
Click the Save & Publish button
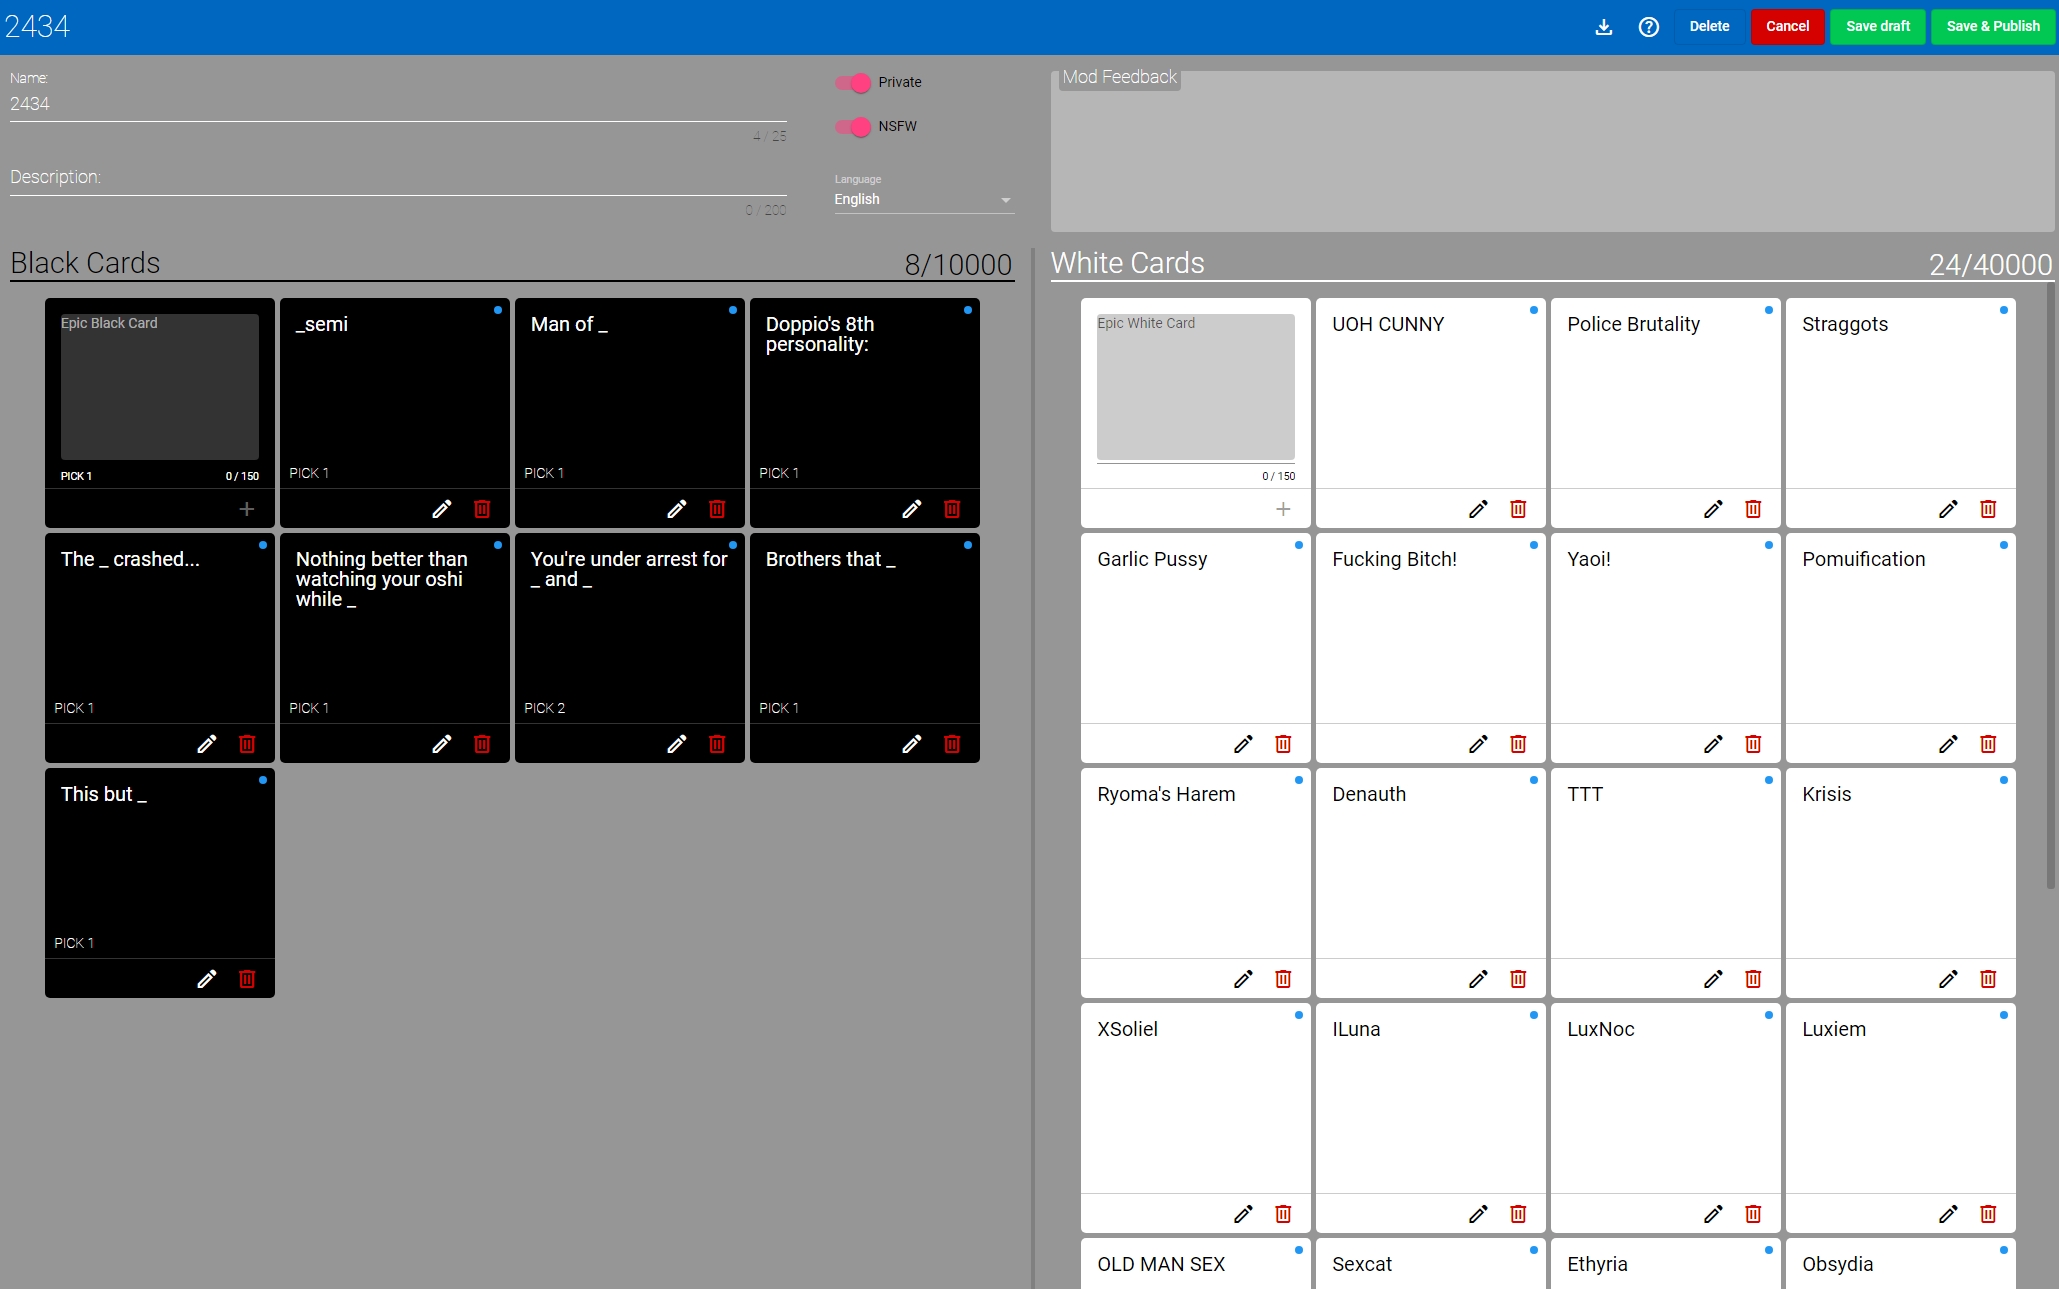coord(1992,27)
